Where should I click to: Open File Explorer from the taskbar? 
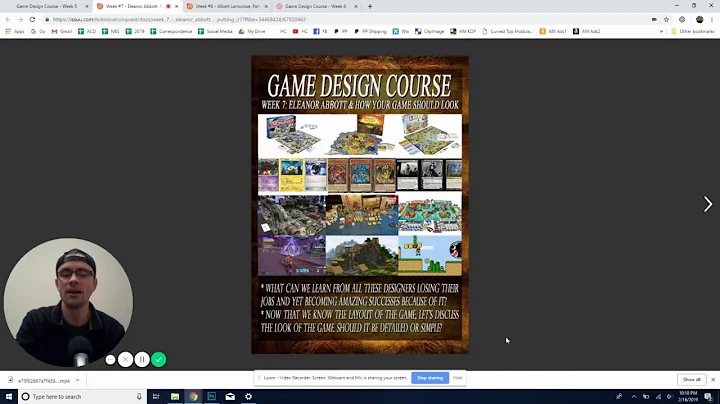click(175, 396)
